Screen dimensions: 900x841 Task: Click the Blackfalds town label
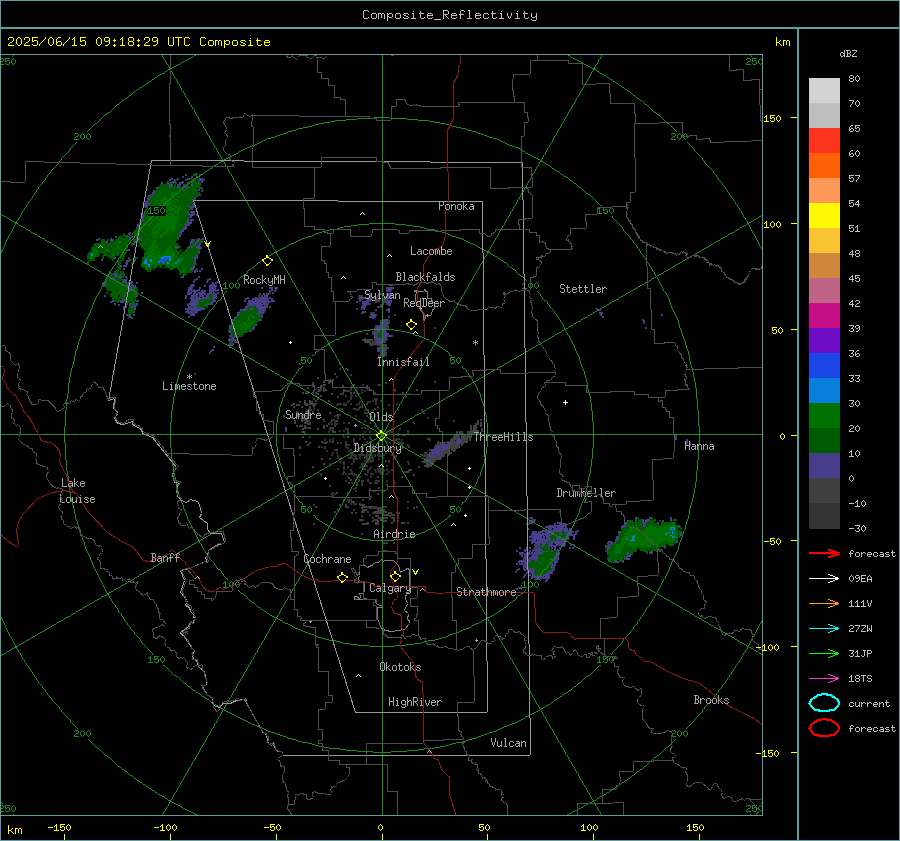pyautogui.click(x=425, y=277)
